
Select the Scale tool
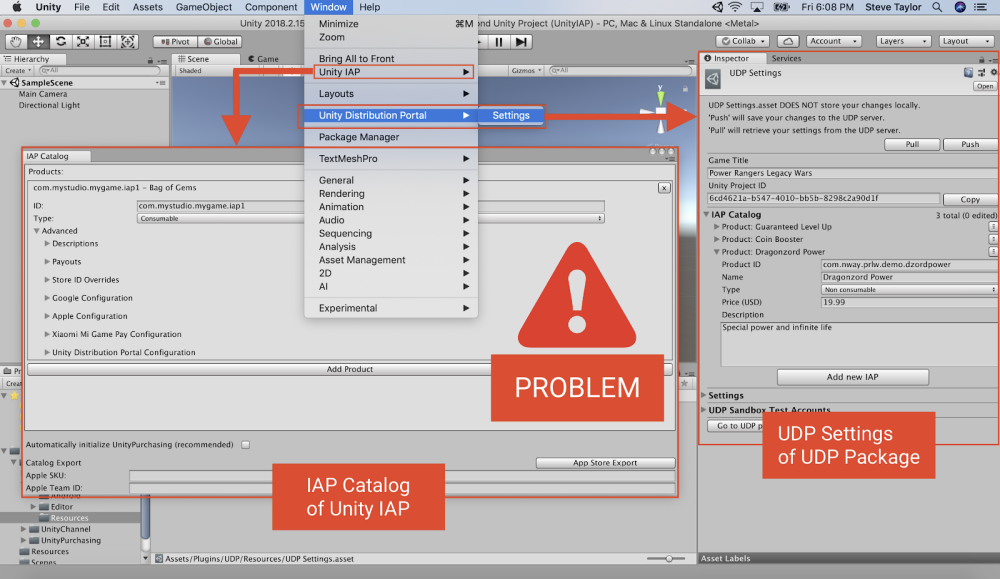(83, 41)
